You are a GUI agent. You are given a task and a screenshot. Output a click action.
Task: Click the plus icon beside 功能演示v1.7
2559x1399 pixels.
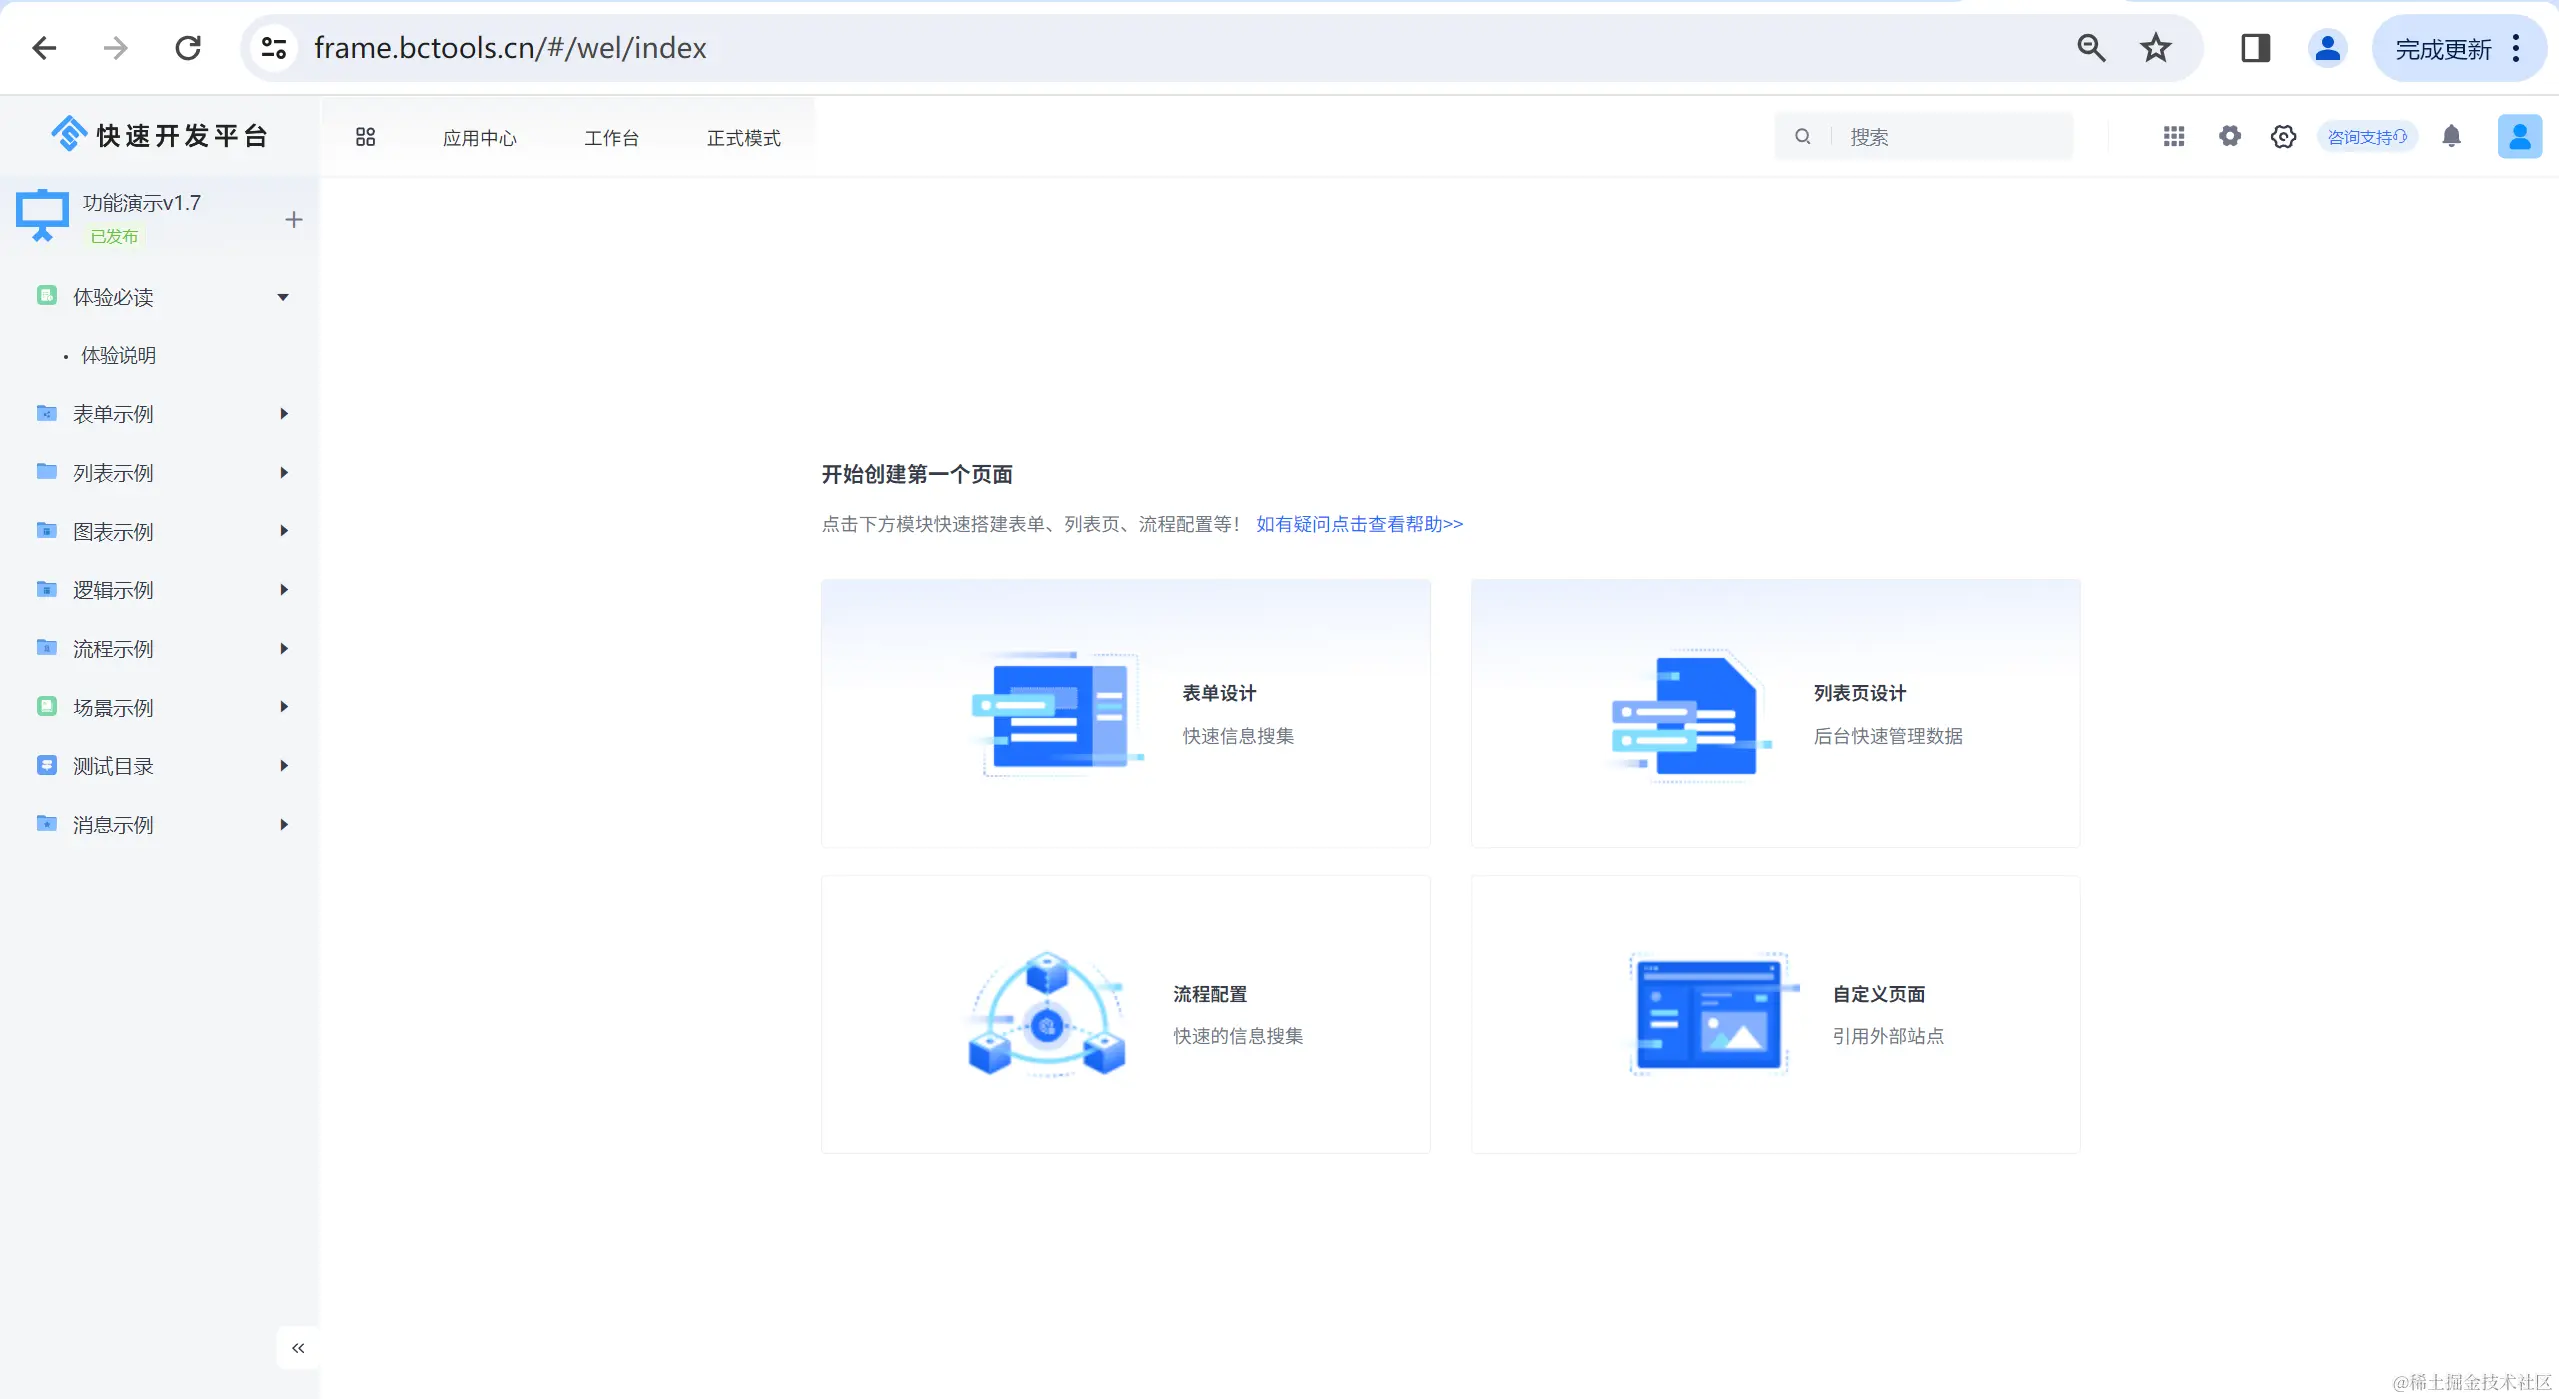[x=293, y=219]
